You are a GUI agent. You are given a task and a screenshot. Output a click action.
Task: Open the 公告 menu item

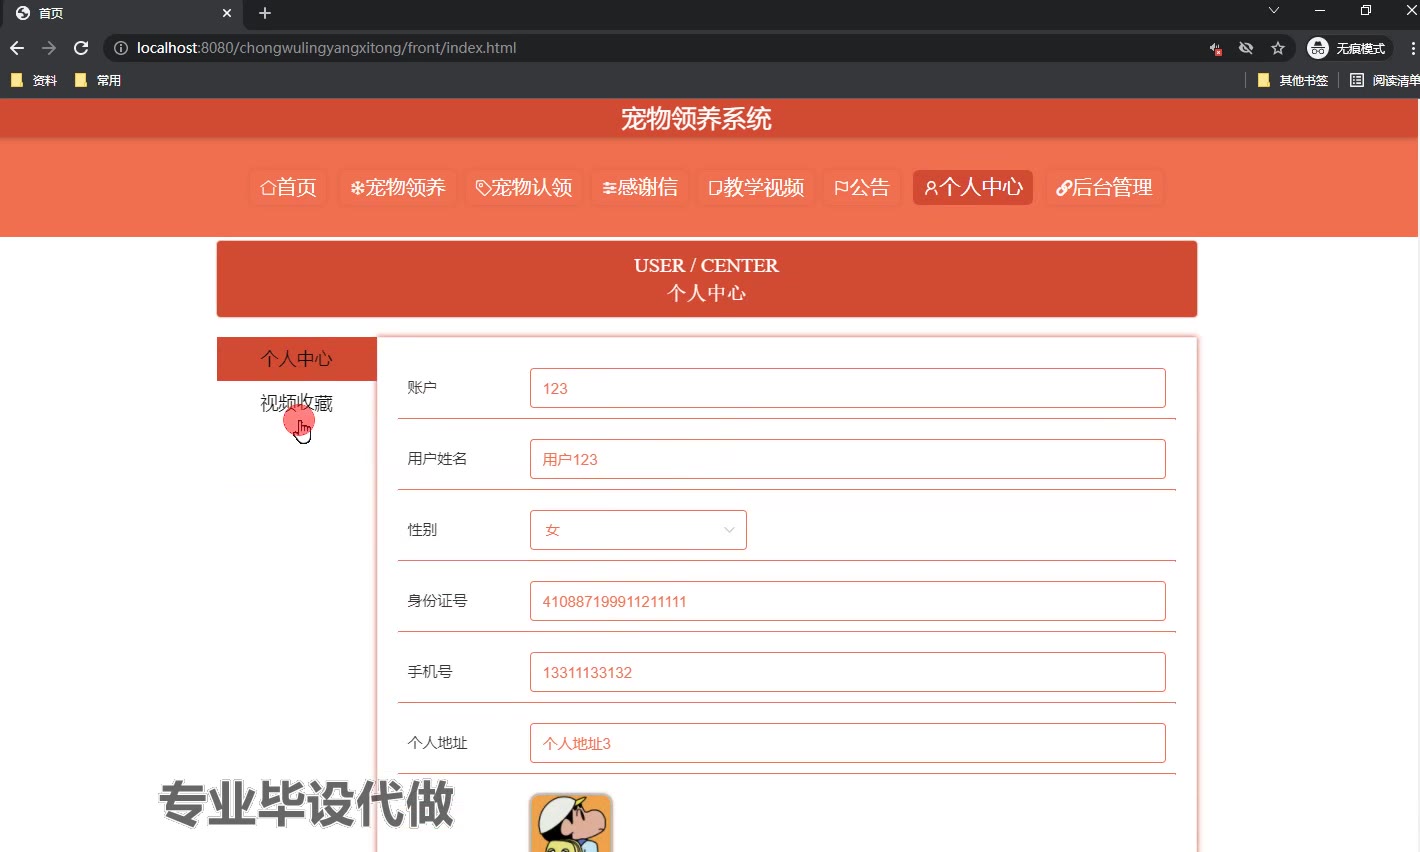point(862,187)
